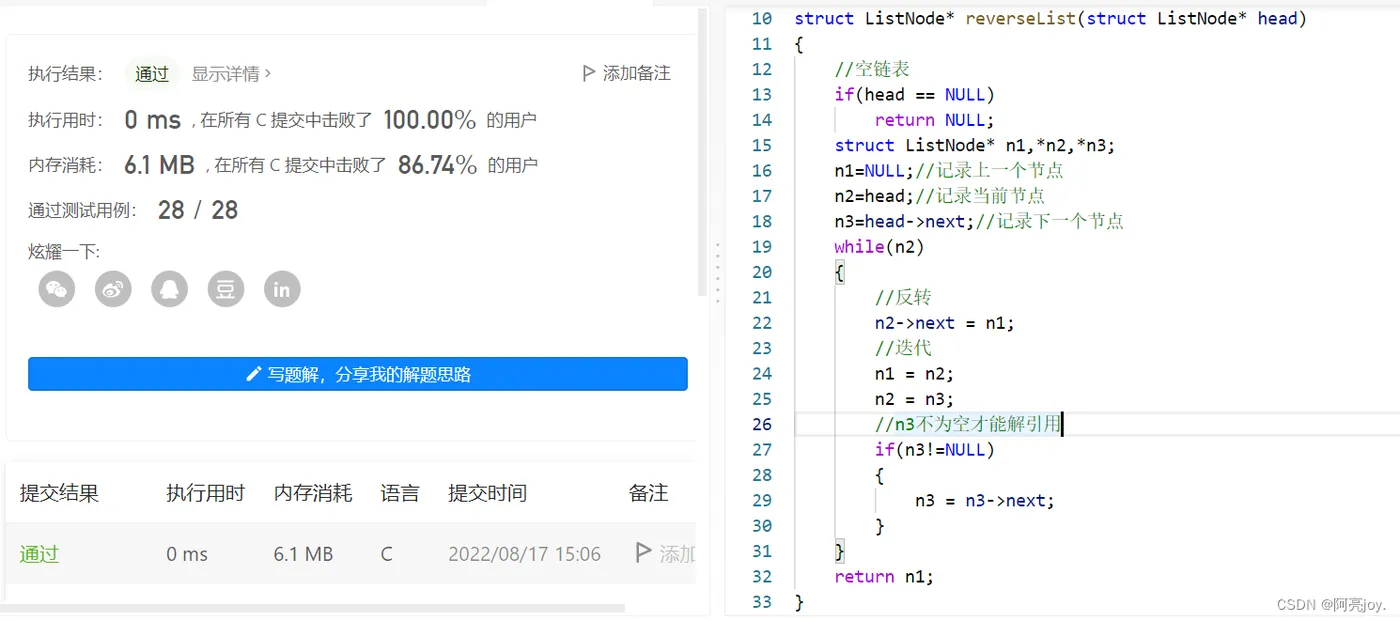Share result via Douban icon

[226, 289]
